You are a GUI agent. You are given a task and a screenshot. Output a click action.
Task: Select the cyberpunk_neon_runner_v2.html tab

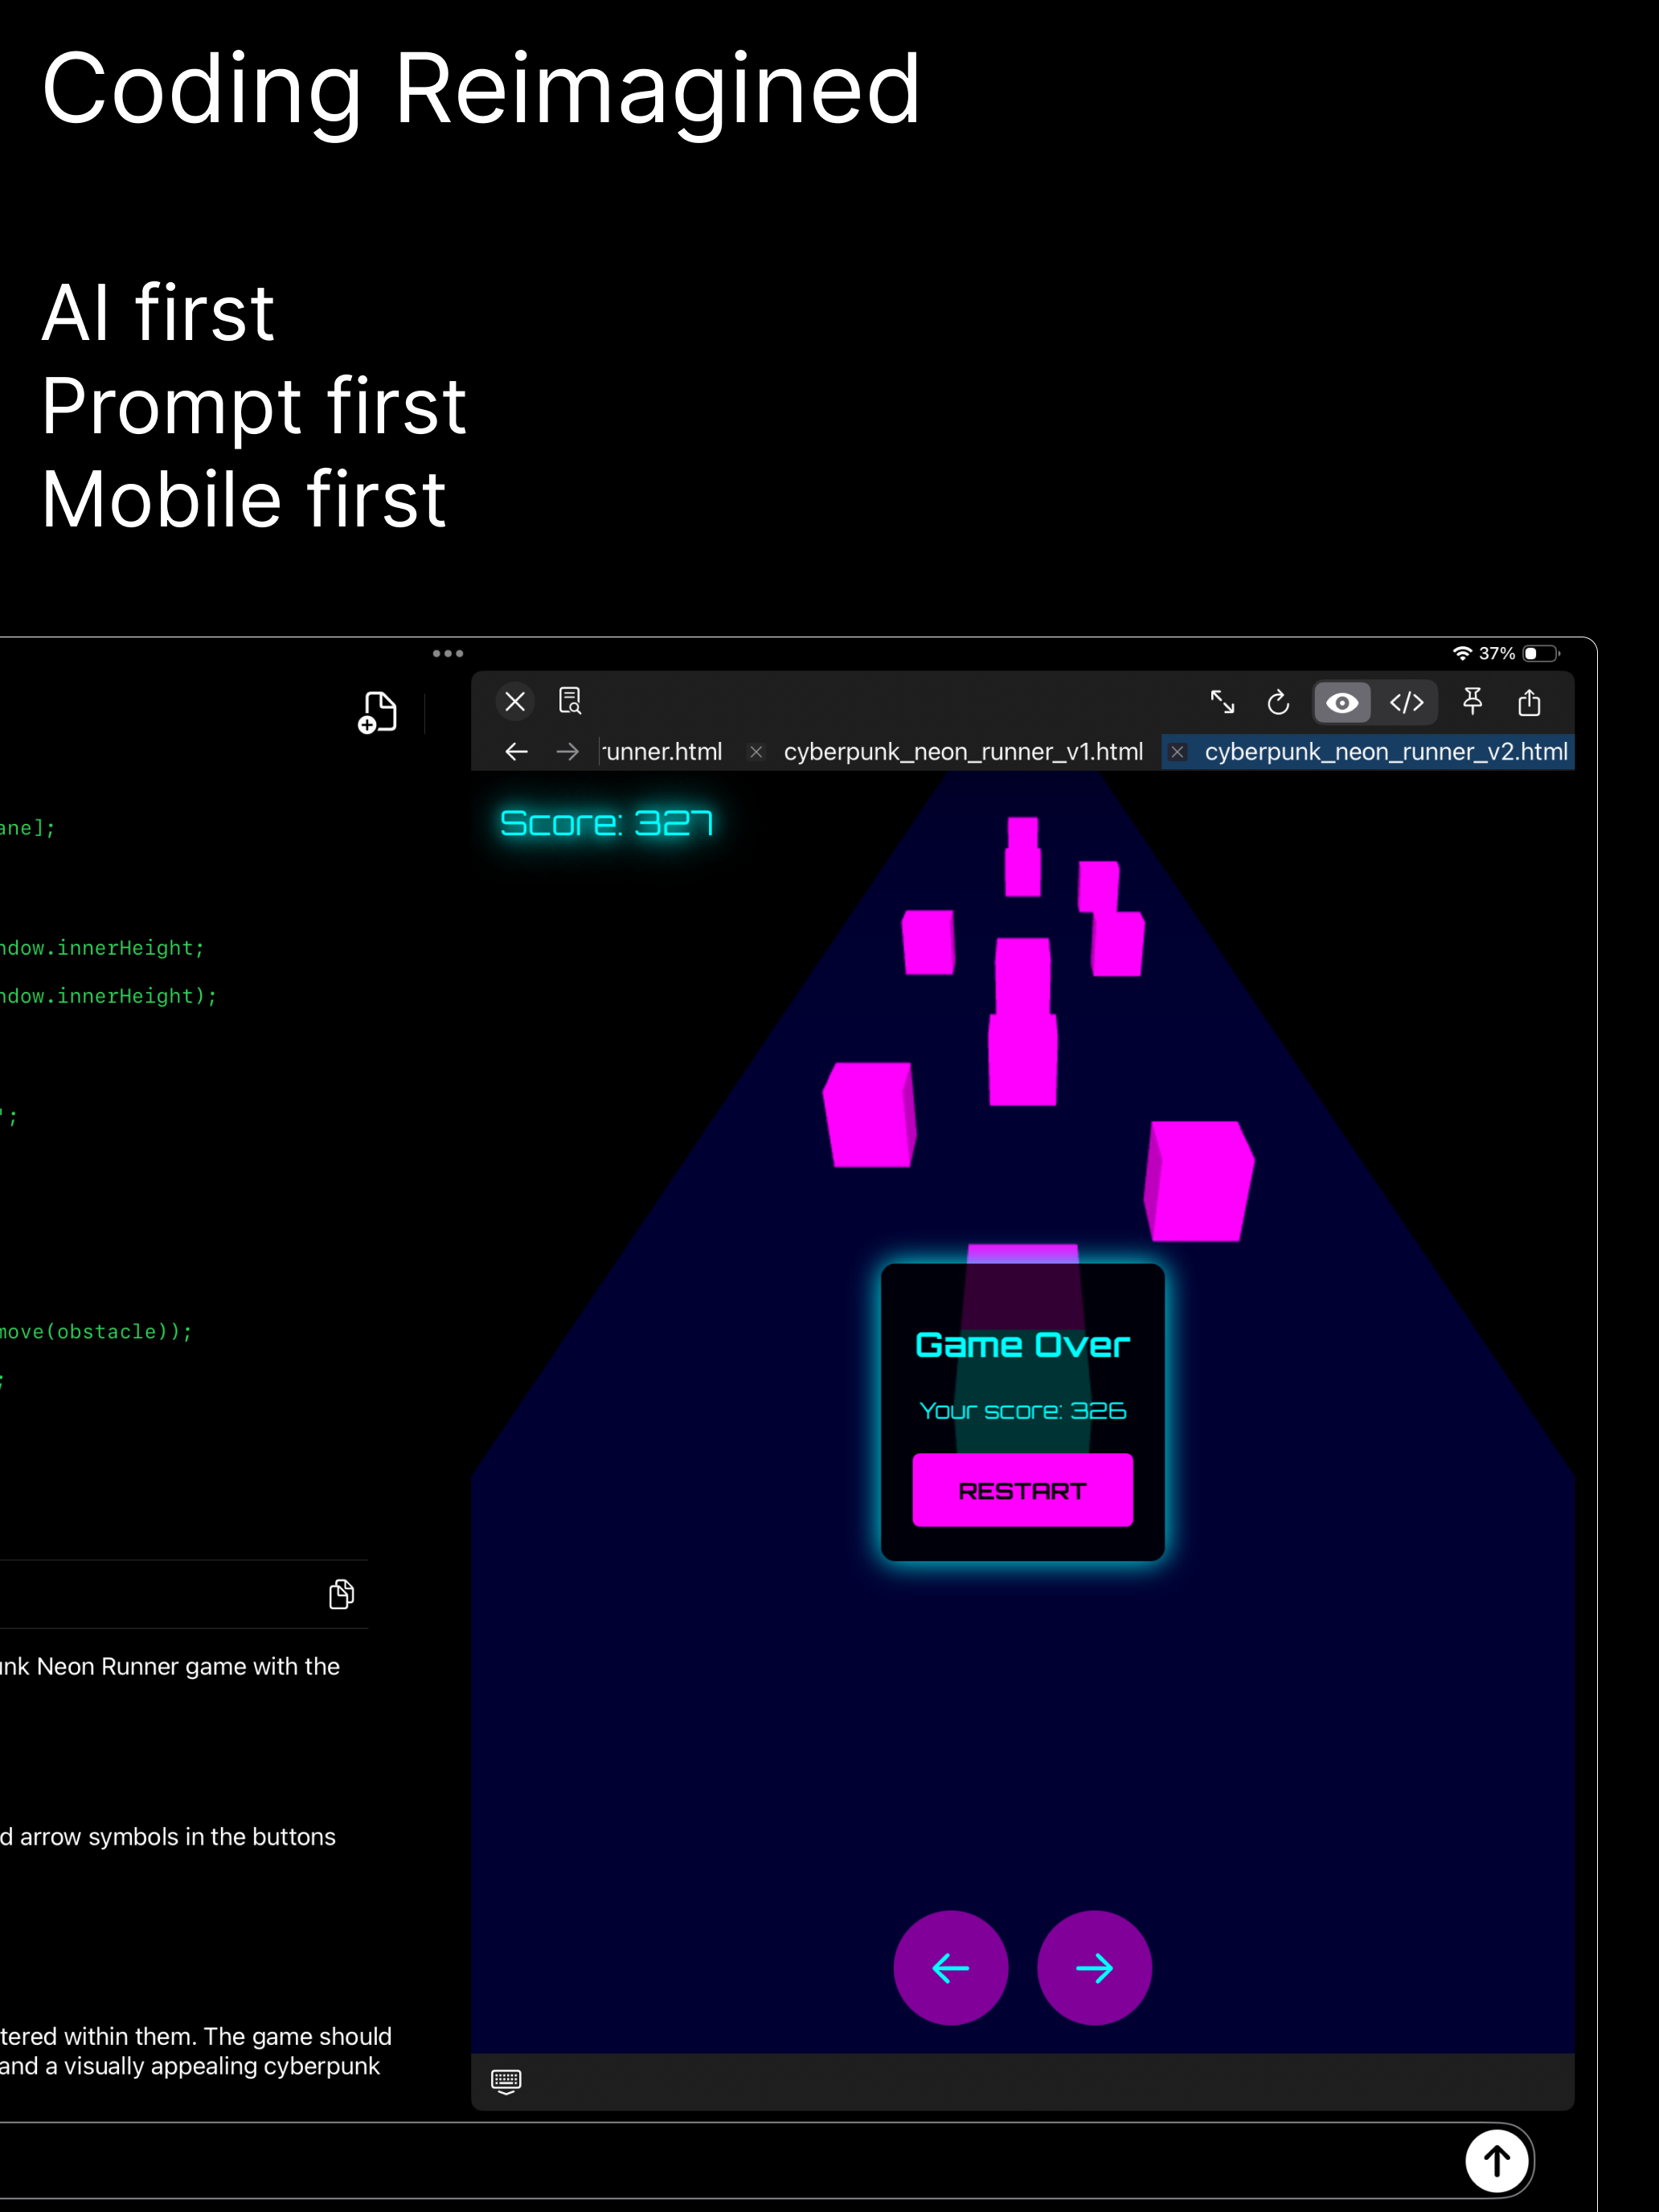click(x=1385, y=752)
